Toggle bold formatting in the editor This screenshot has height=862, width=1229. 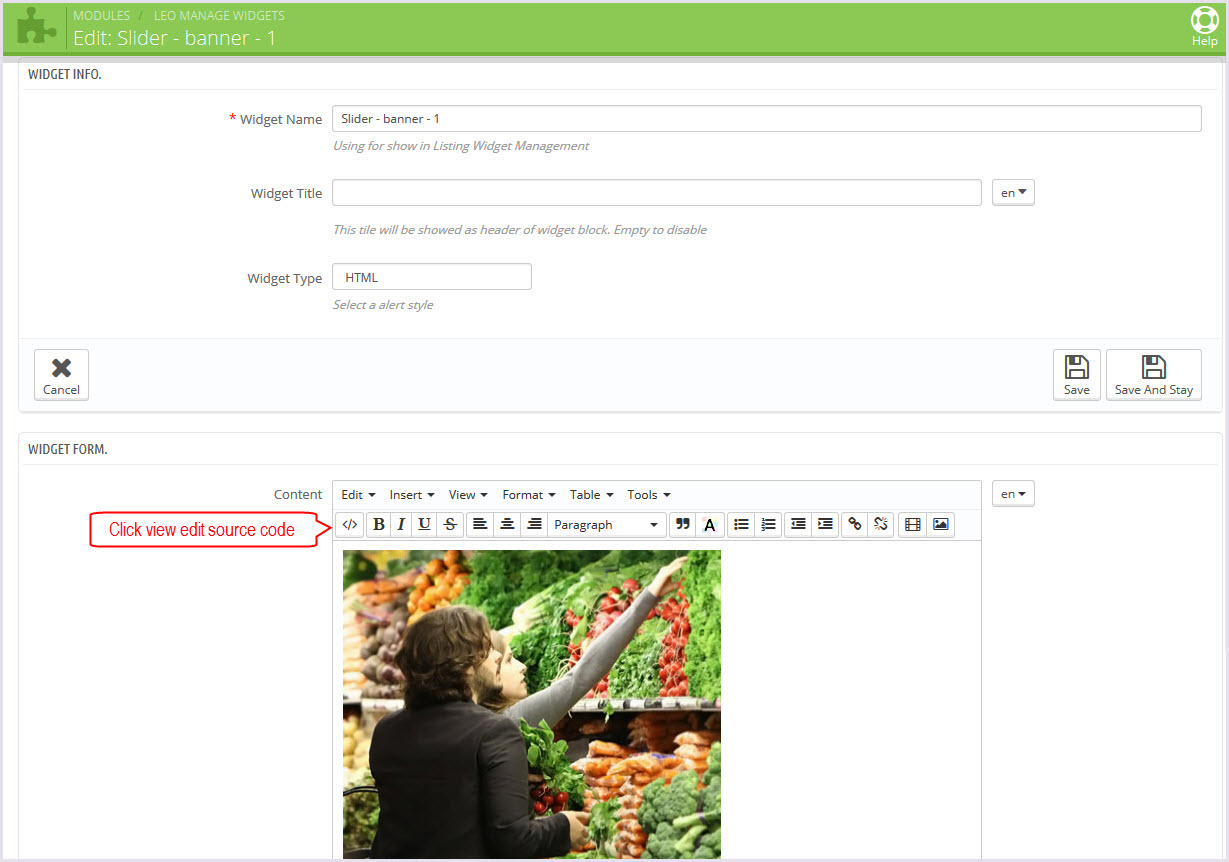pyautogui.click(x=379, y=524)
